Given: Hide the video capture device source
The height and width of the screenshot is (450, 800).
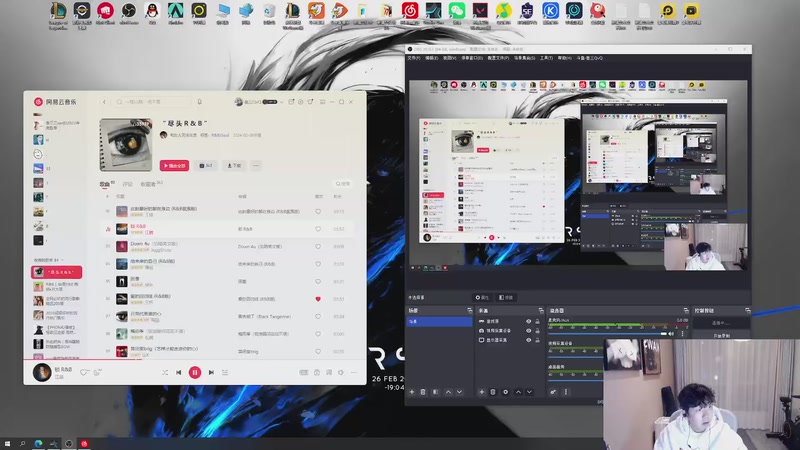Looking at the screenshot, I should 529,331.
